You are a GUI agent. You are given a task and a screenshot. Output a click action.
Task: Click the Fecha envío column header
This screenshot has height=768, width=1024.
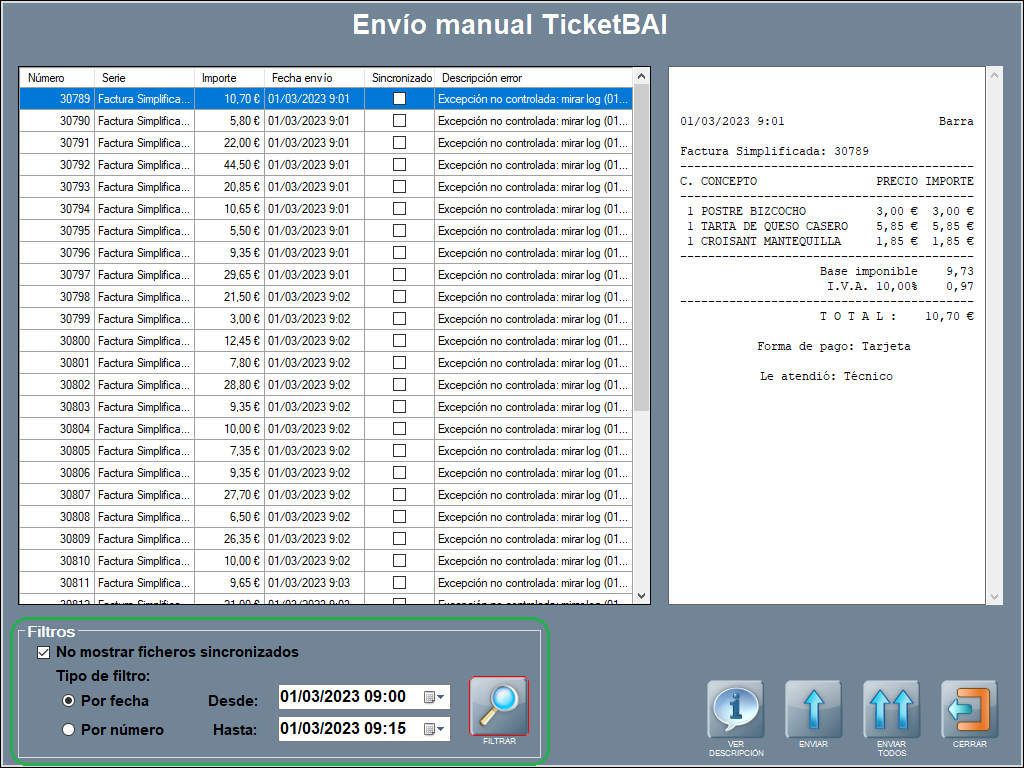point(314,78)
